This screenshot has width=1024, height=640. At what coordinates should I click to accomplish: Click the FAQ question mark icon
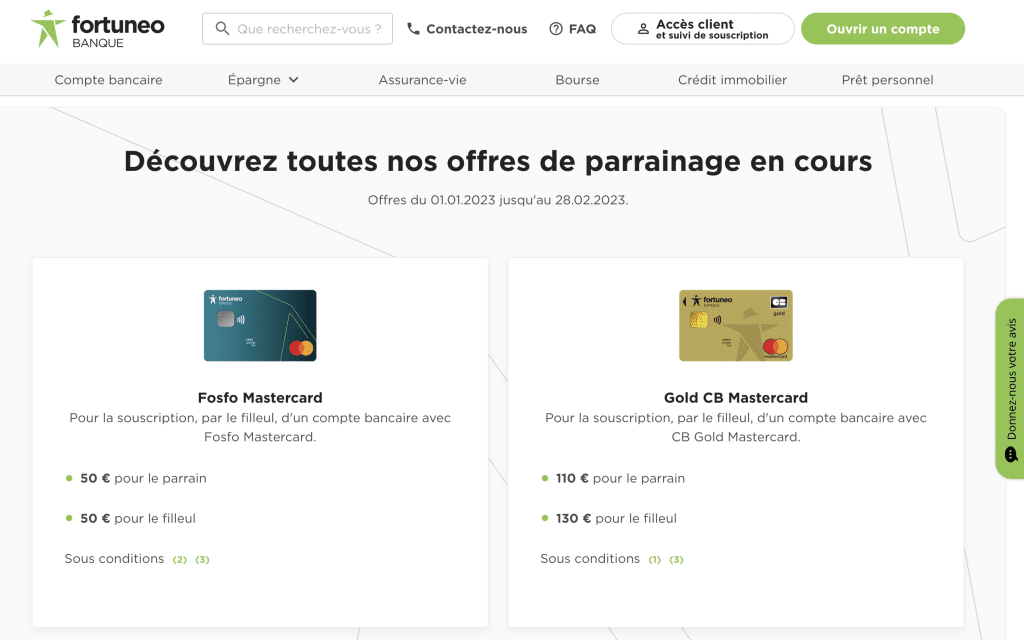coord(556,29)
